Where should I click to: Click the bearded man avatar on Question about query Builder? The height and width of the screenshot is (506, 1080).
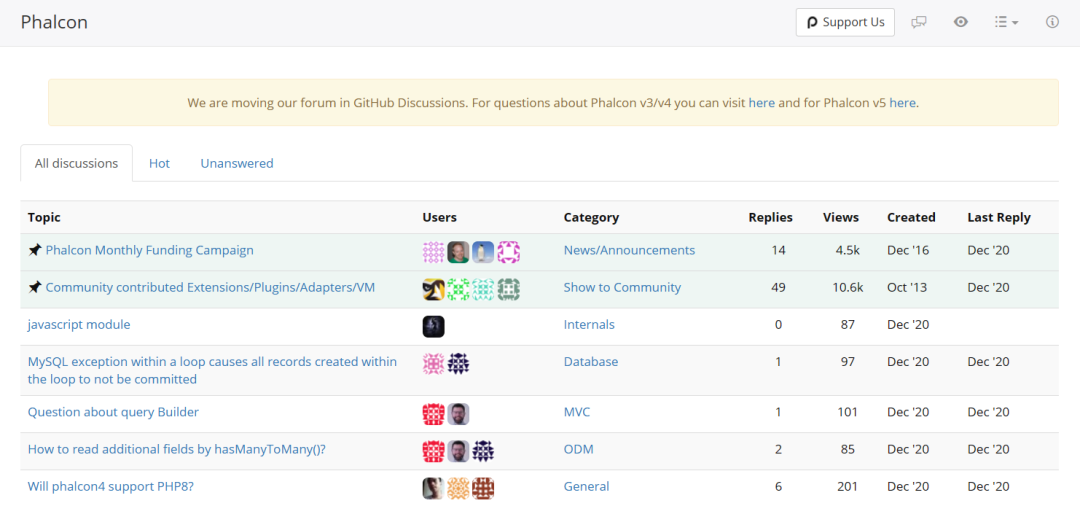click(458, 414)
